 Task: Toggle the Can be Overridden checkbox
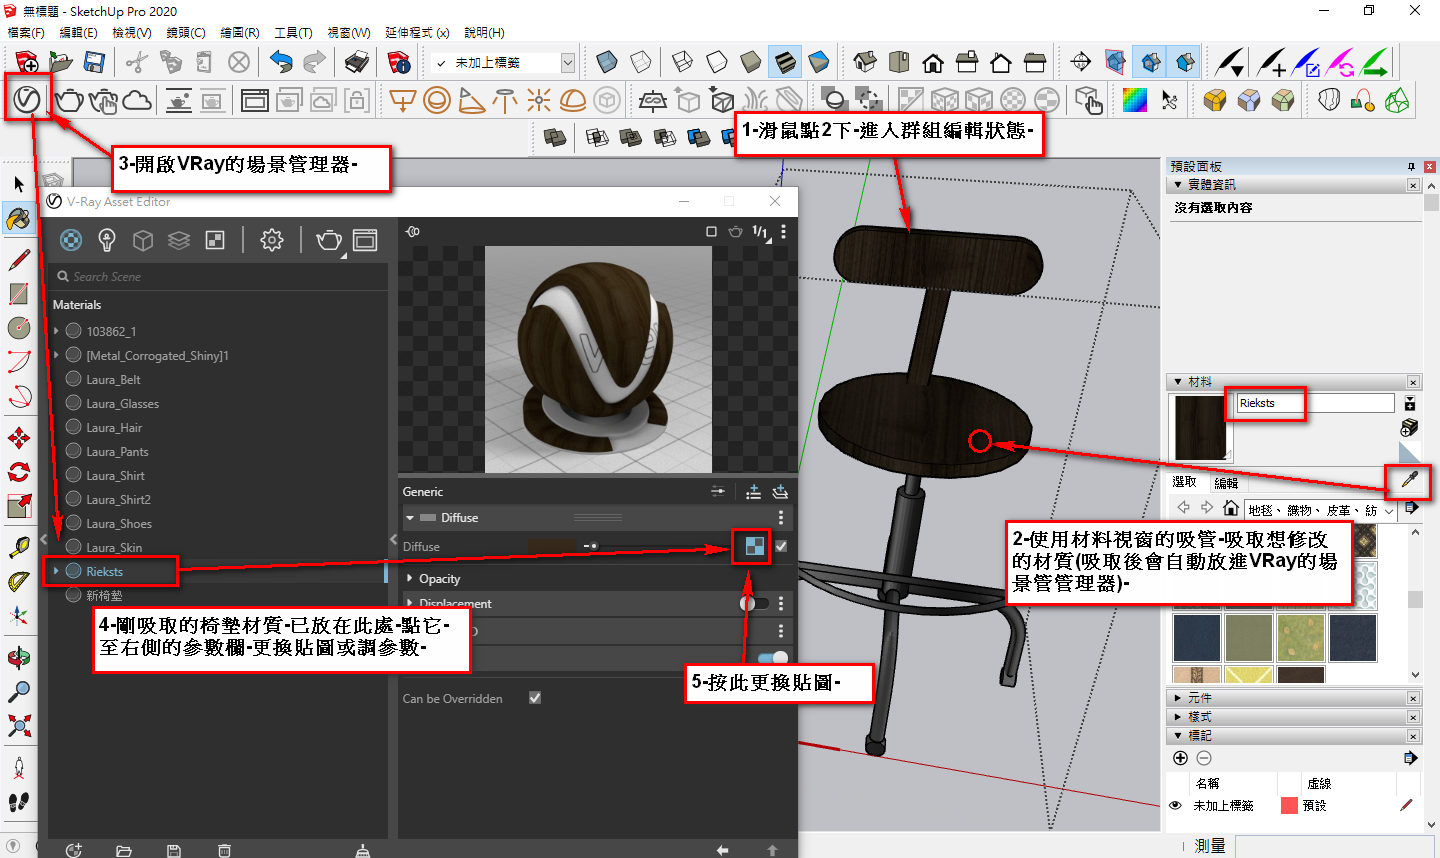pos(535,698)
